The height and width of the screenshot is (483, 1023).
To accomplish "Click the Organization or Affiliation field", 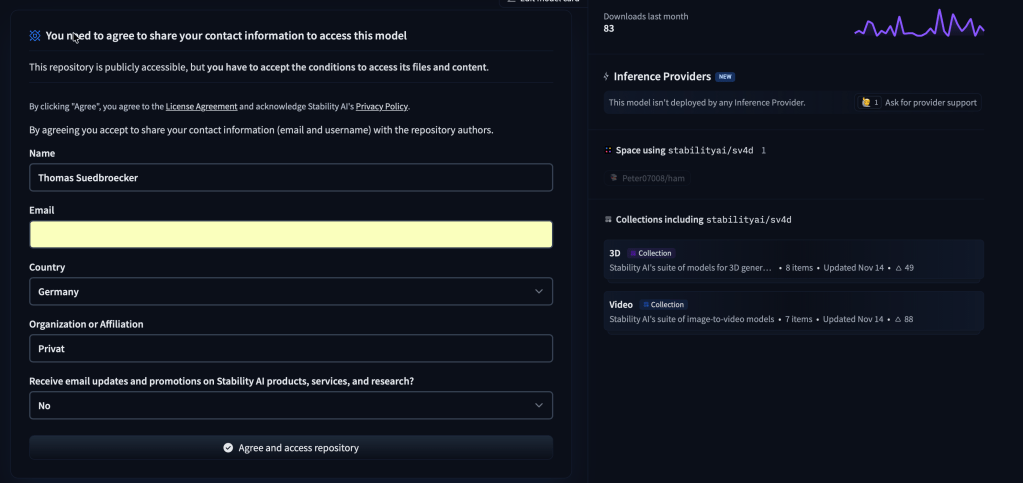I will 290,348.
